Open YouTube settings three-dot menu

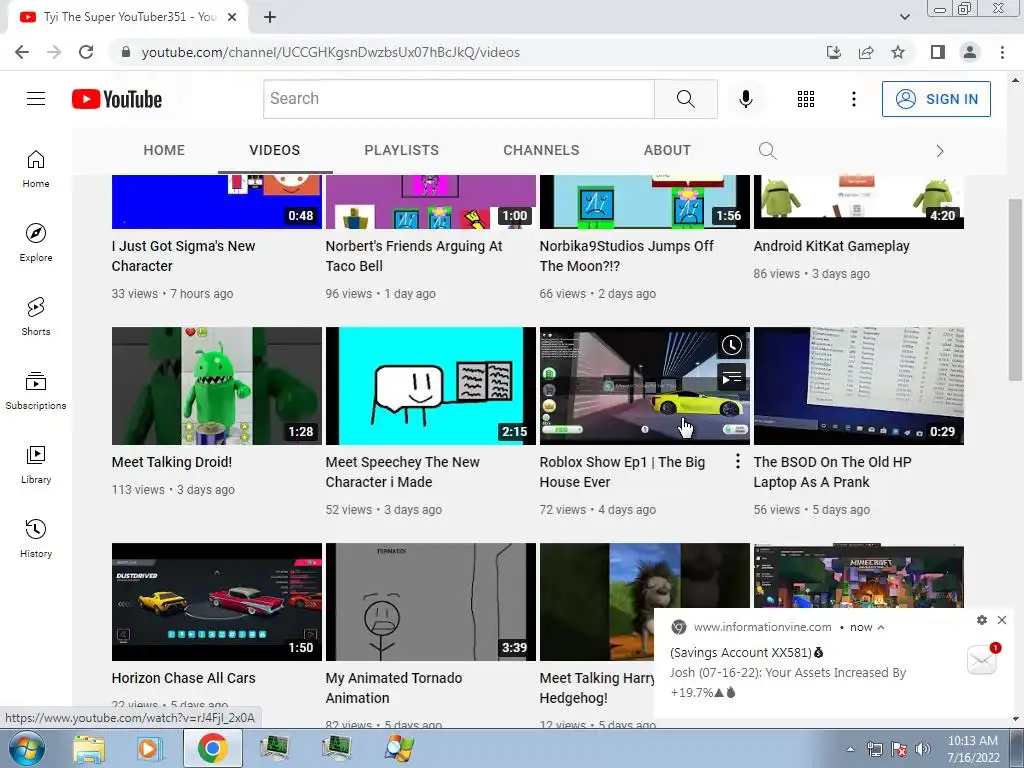pyautogui.click(x=854, y=99)
